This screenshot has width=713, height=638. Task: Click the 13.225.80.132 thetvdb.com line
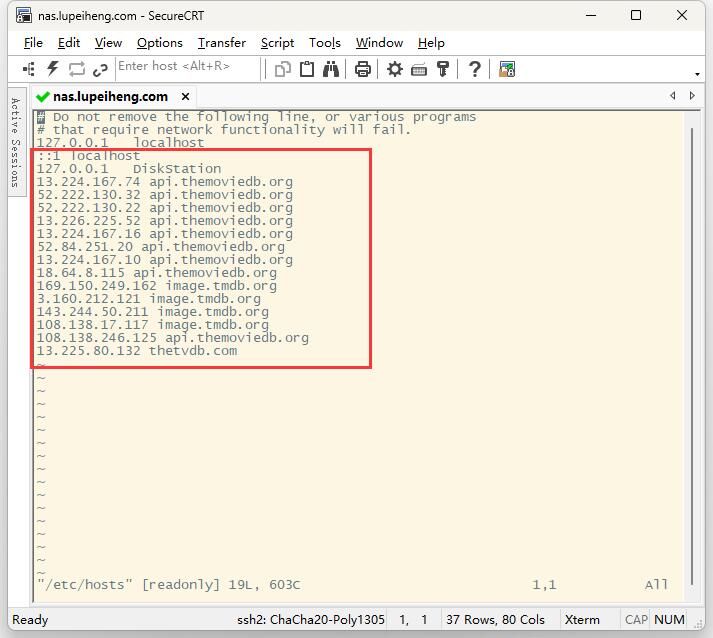(x=137, y=351)
